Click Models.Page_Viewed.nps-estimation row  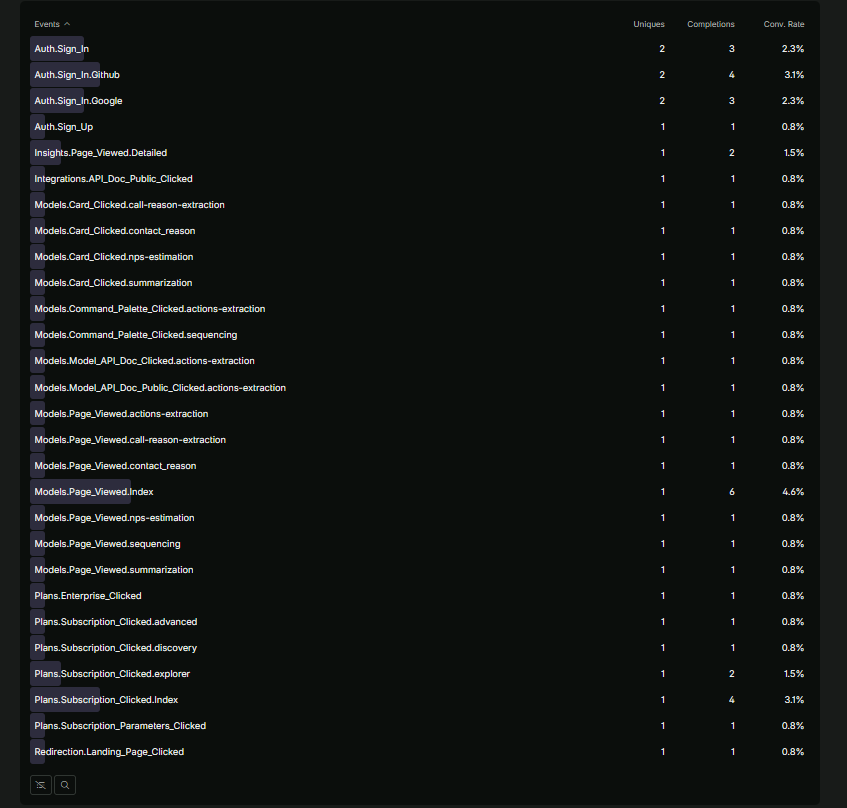coord(114,518)
